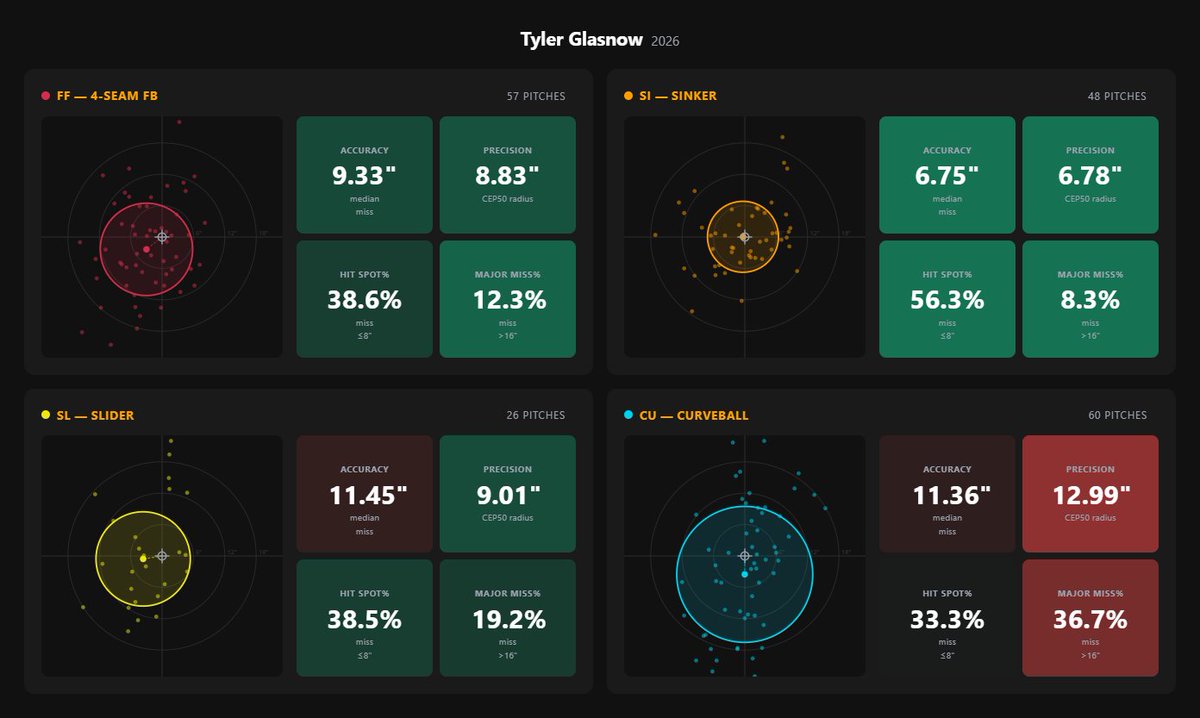Click the cyan dot beside Curveball title

tap(628, 415)
